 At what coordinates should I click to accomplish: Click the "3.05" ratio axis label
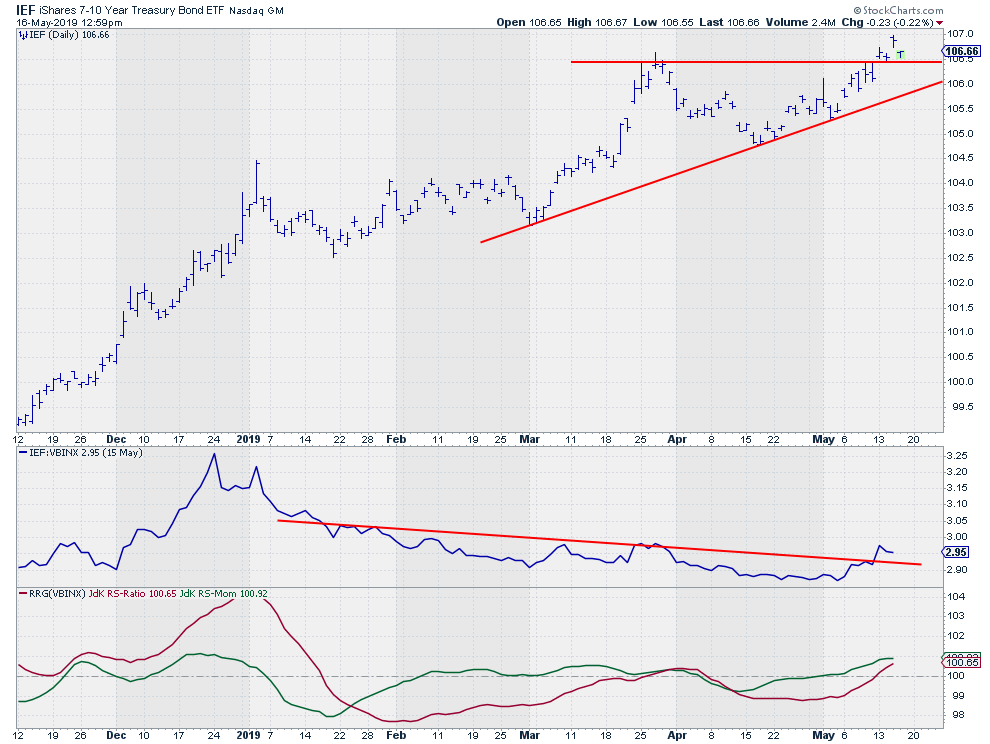pos(957,521)
